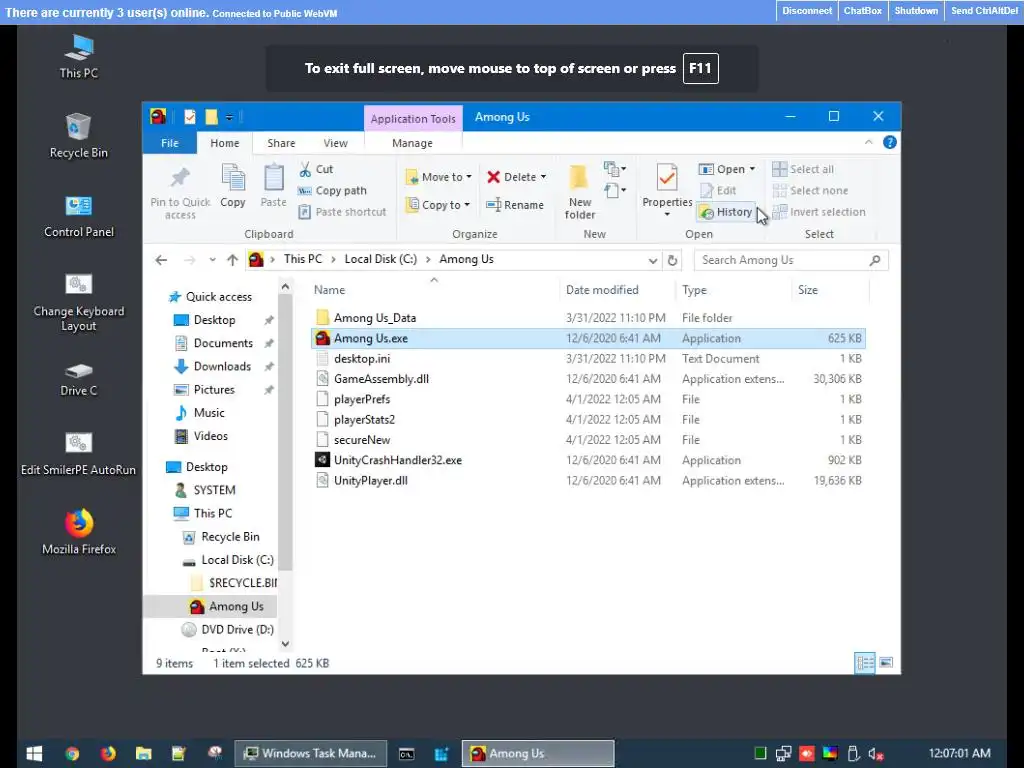Click the Application Tools contextual tab
Viewport: 1024px width, 768px height.
[x=413, y=119]
